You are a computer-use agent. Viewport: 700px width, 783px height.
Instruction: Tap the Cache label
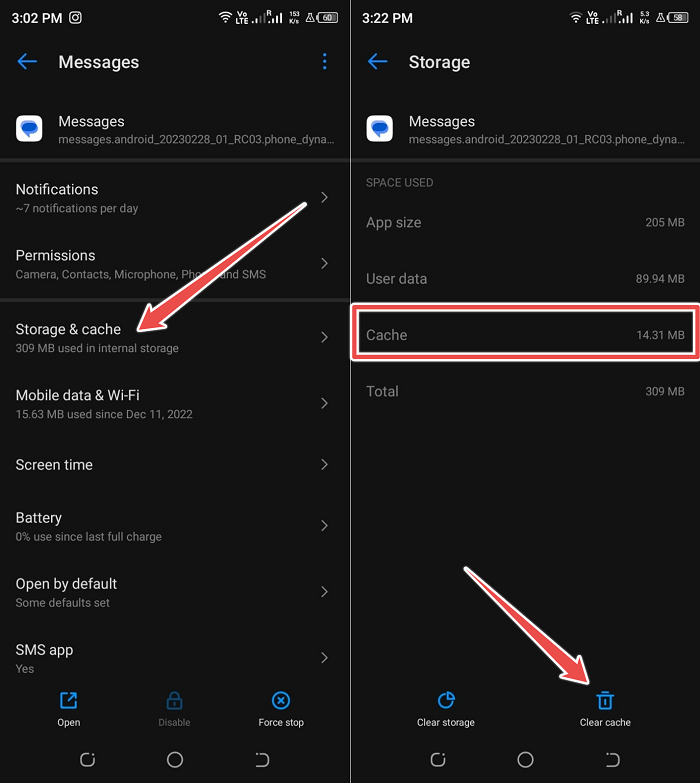386,335
